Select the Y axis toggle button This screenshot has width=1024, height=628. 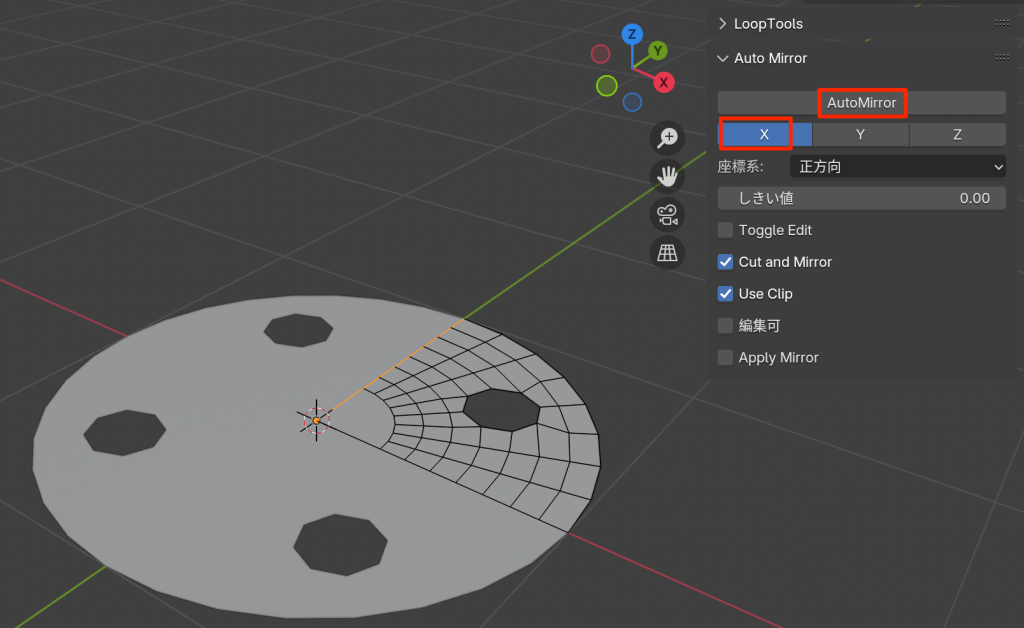(860, 134)
